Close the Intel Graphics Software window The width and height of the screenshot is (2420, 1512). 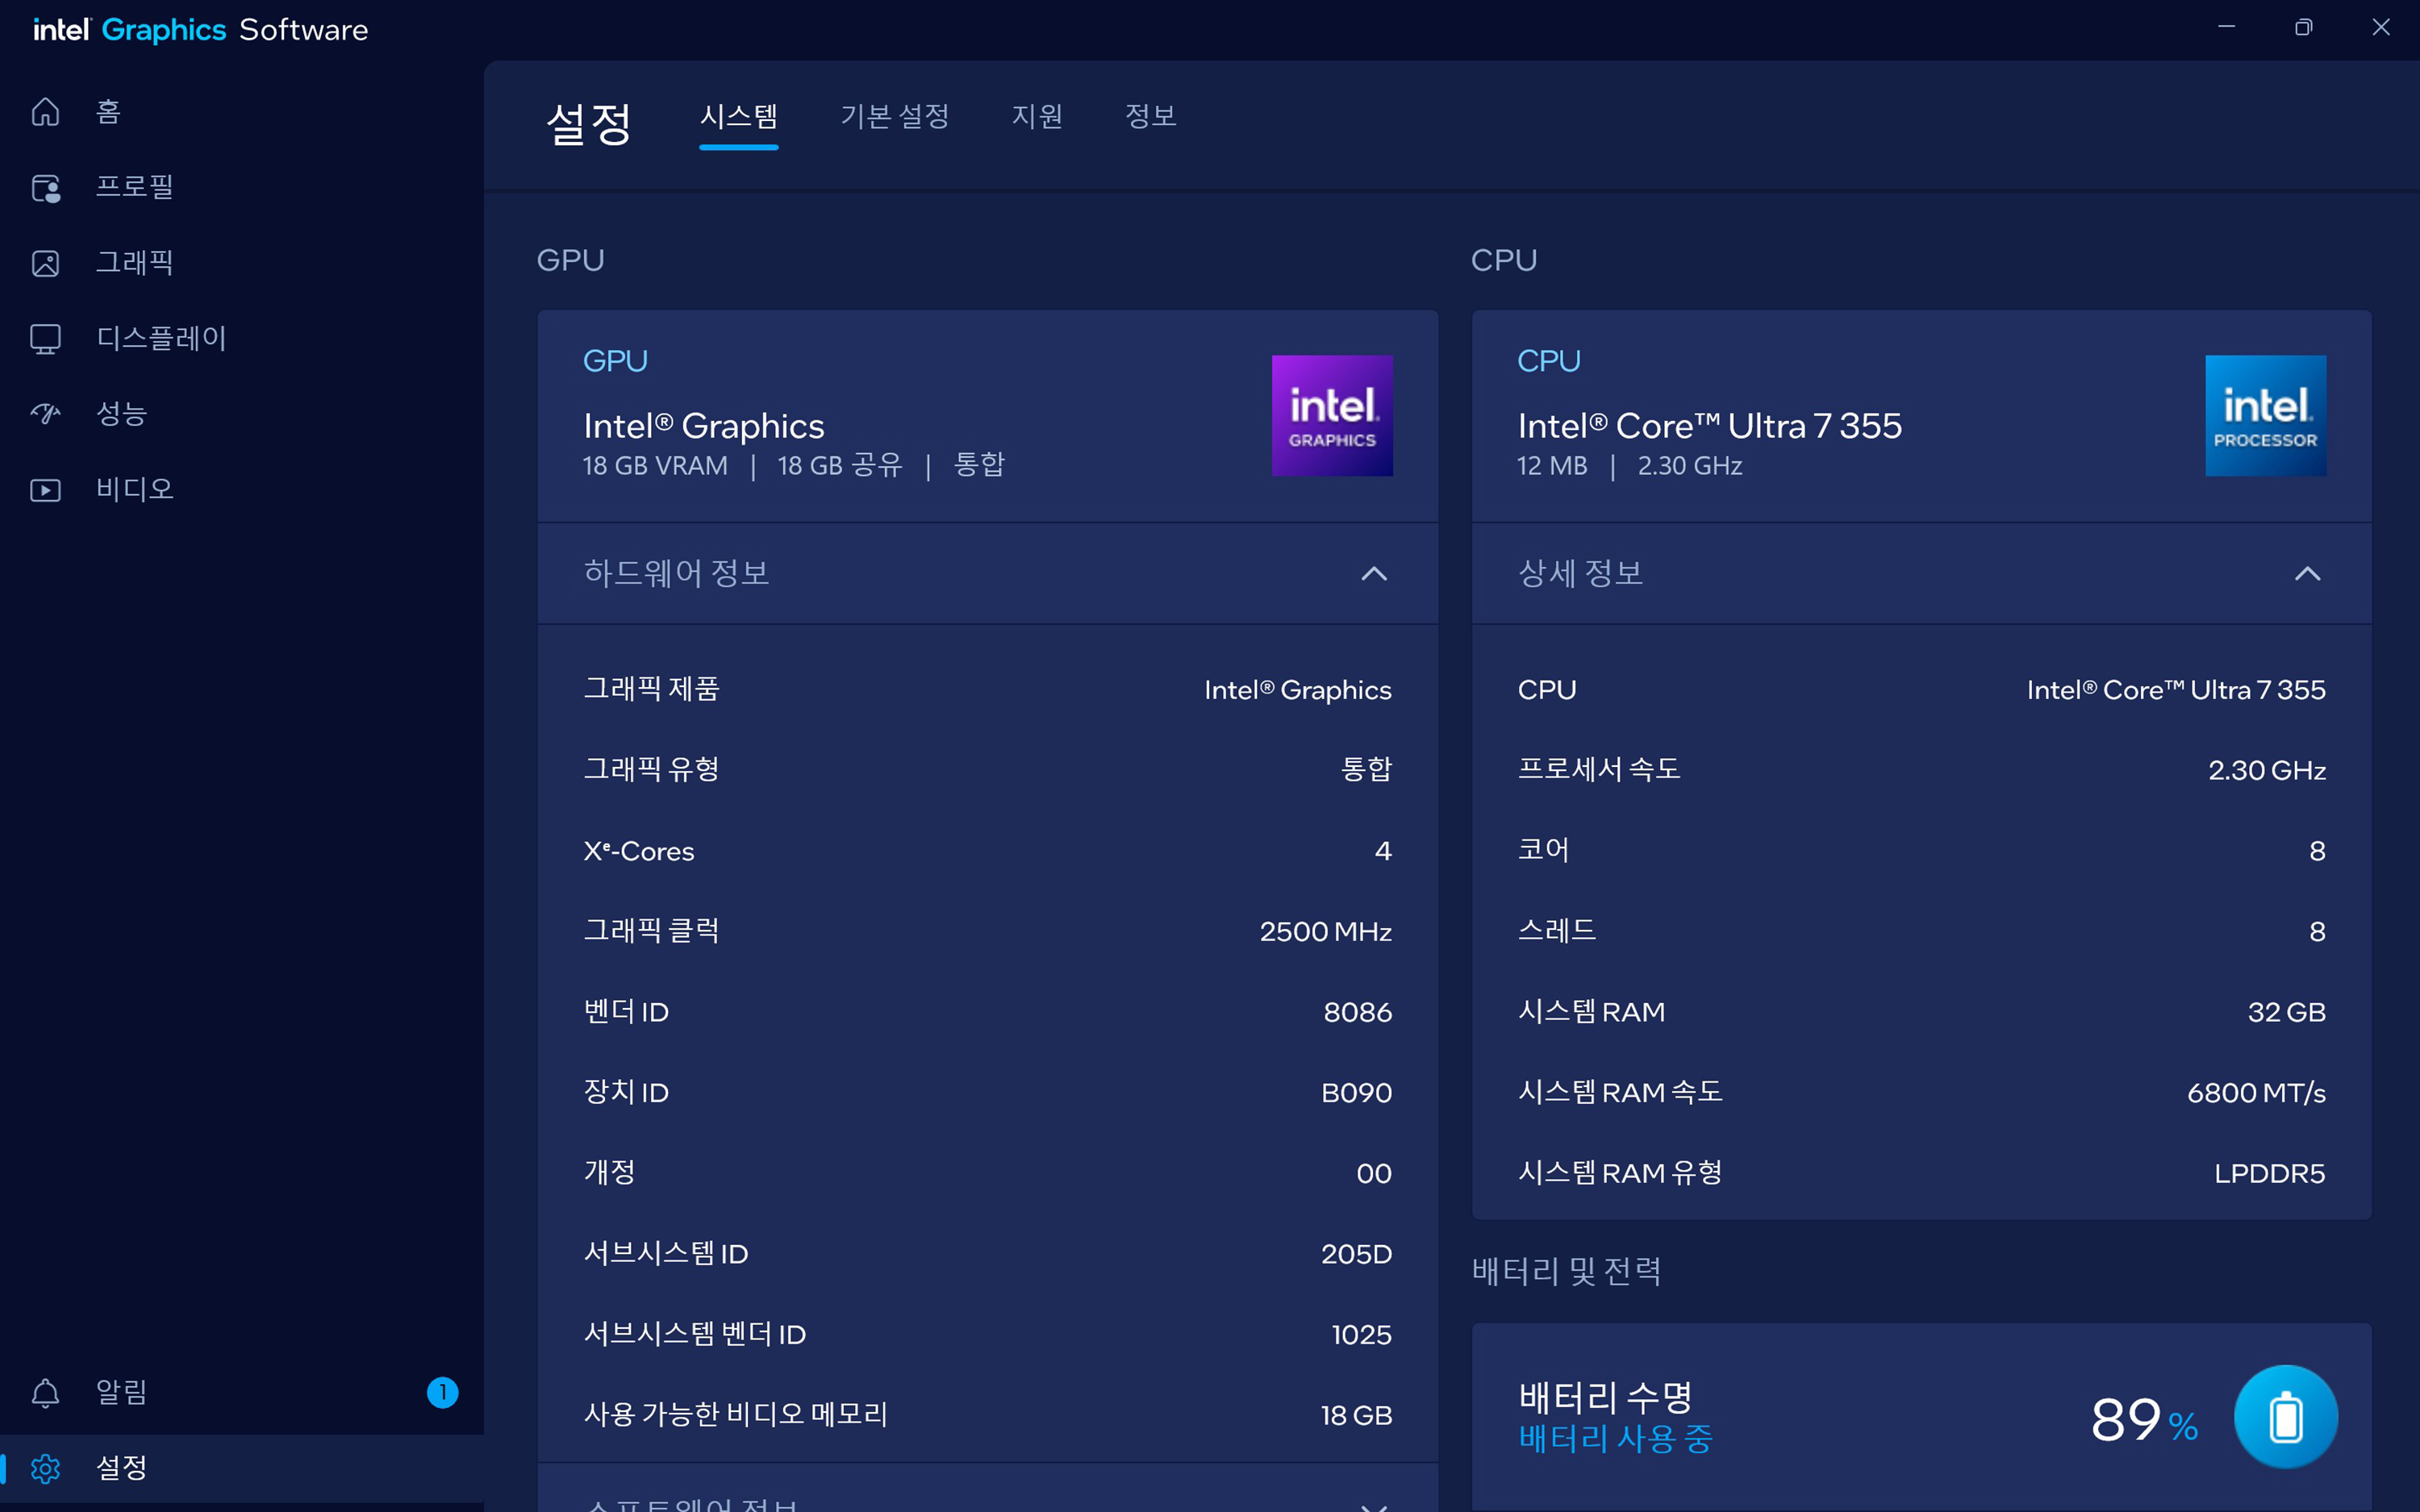click(x=2380, y=27)
